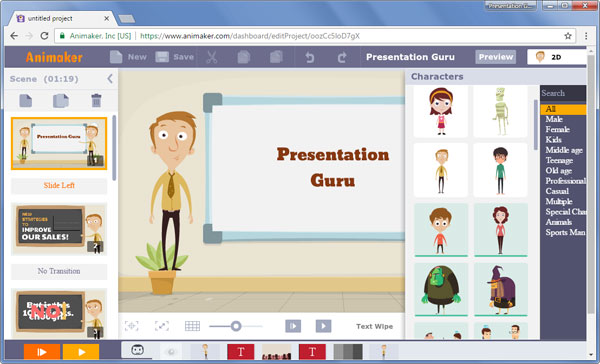Click the fullscreen expand icon below the canvas
The width and height of the screenshot is (600, 364).
coord(162,326)
